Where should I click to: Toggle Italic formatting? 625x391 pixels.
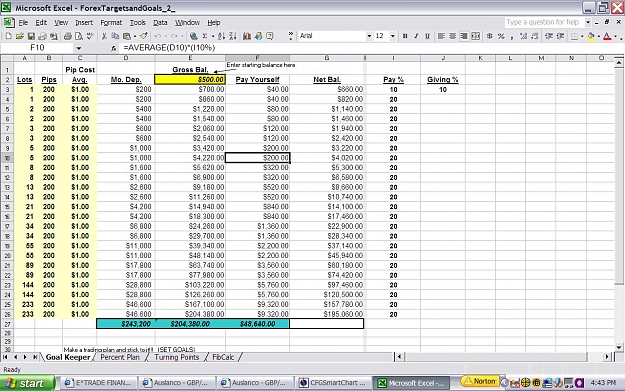416,36
